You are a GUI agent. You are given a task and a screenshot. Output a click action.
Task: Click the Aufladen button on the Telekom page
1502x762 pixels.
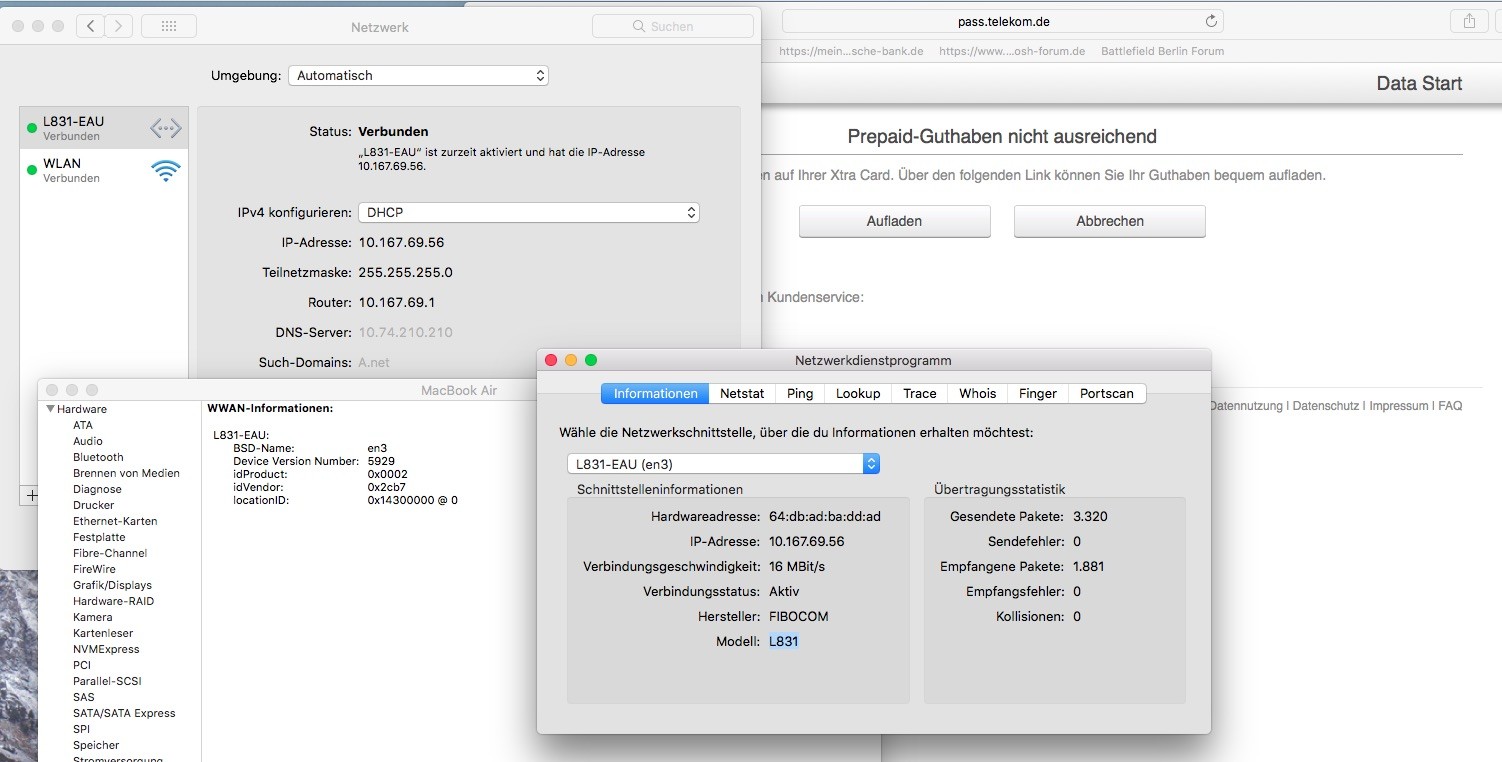click(894, 221)
